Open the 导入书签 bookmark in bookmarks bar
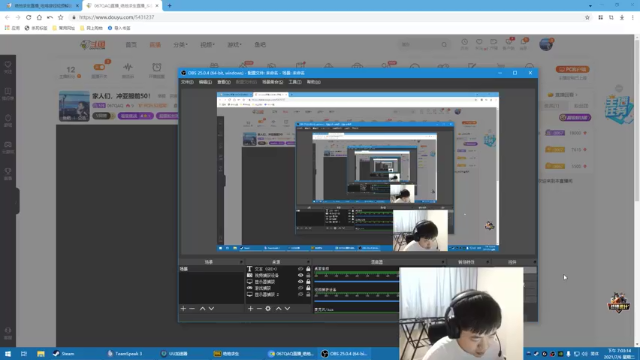640x360 pixels. pyautogui.click(x=119, y=28)
